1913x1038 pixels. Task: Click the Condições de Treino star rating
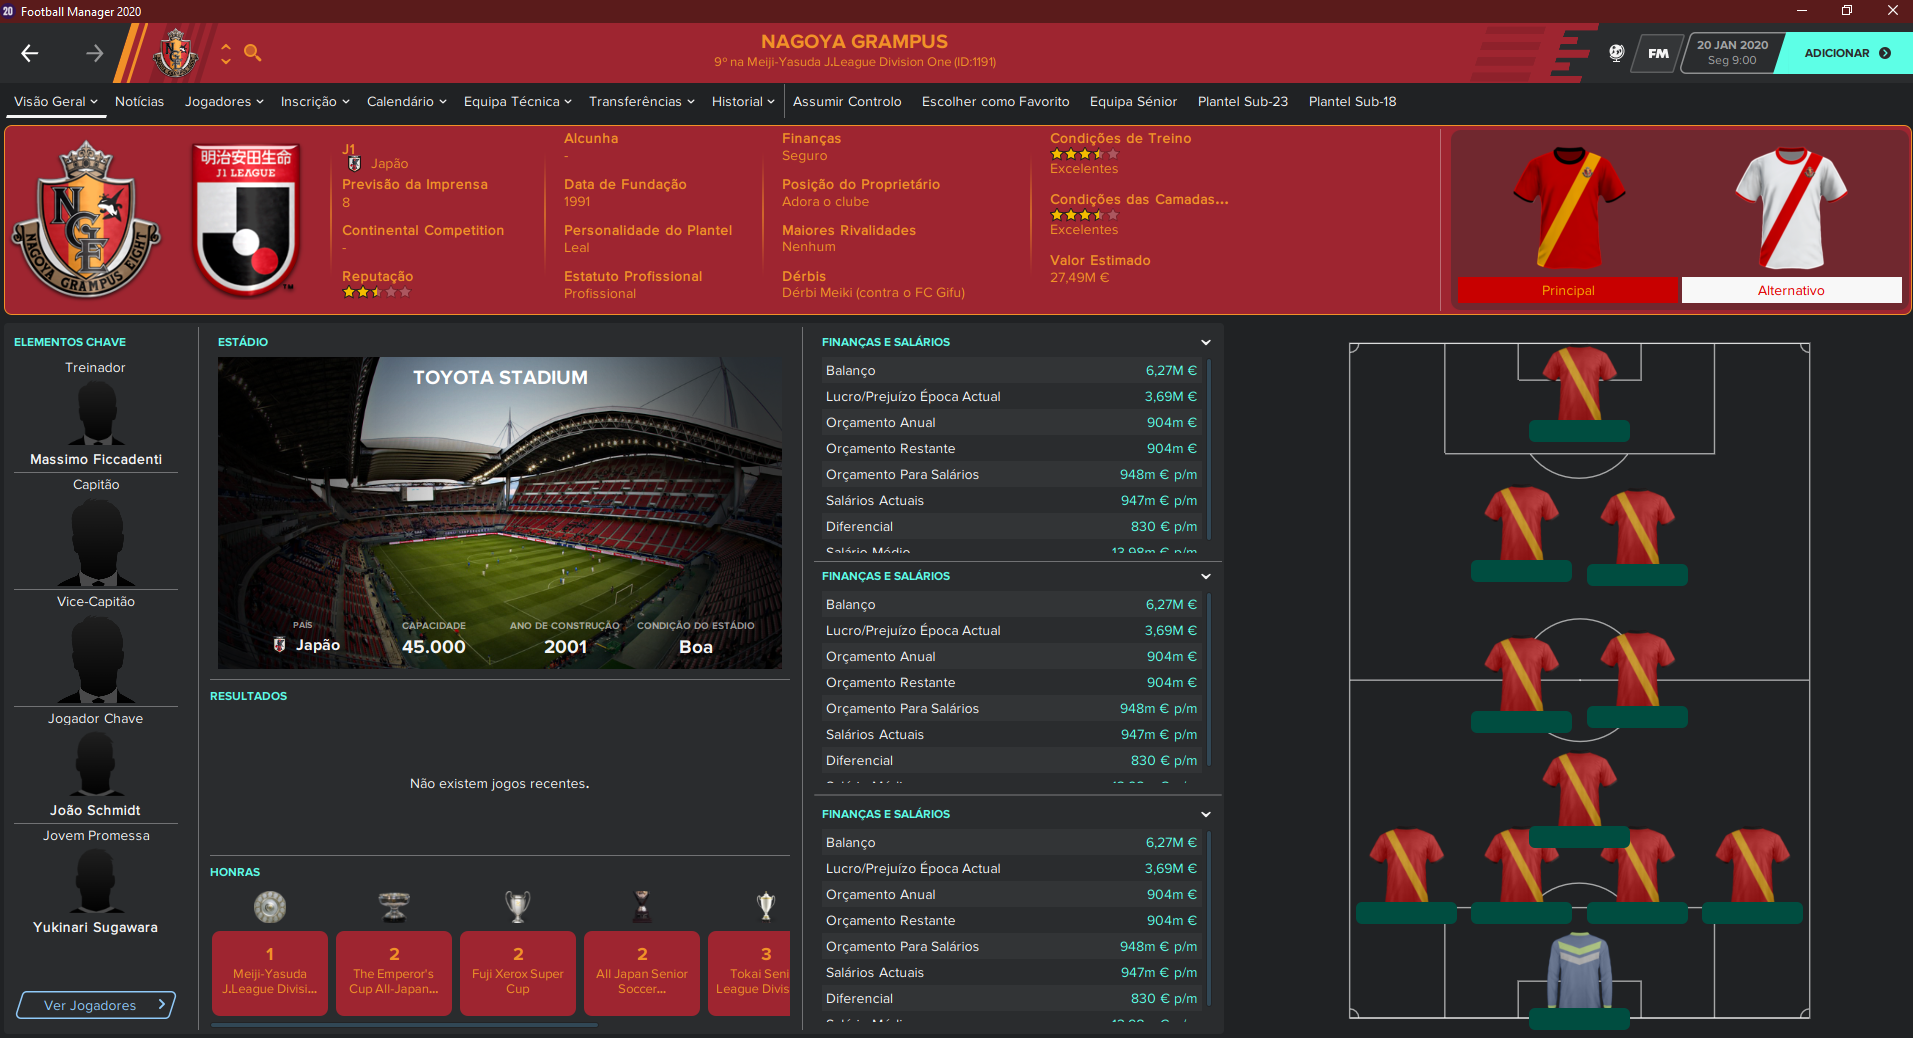pos(1084,154)
